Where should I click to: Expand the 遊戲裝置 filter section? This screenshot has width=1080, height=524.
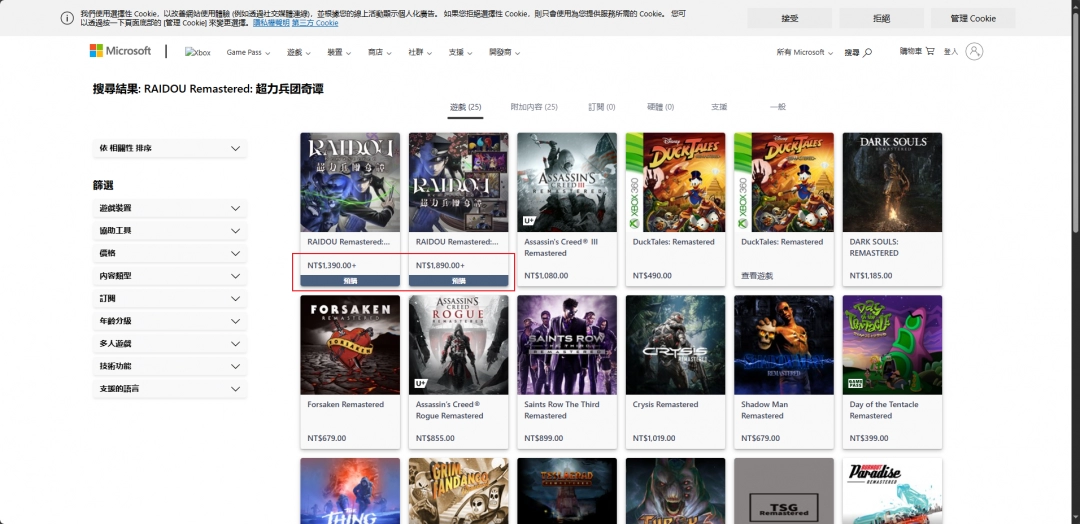click(x=169, y=208)
